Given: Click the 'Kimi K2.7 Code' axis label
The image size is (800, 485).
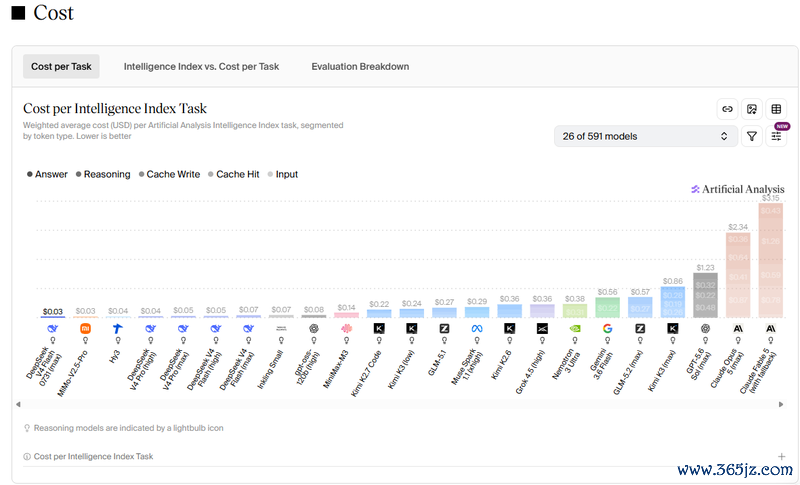Looking at the screenshot, I should (366, 373).
